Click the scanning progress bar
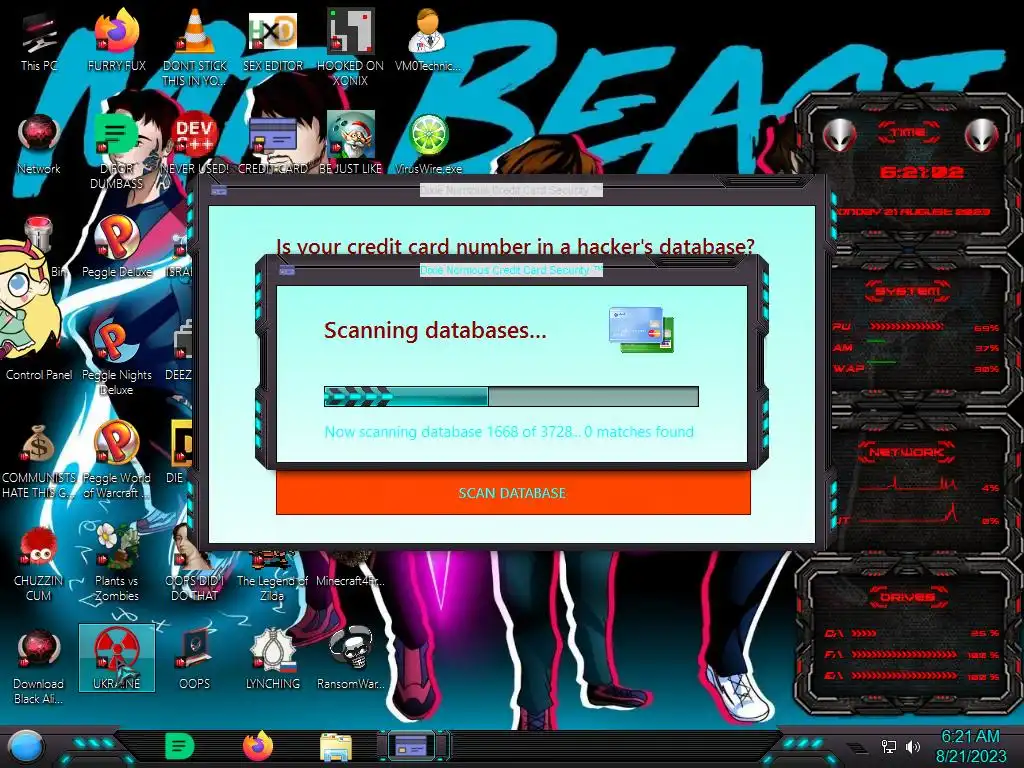The image size is (1024, 768). click(x=511, y=396)
